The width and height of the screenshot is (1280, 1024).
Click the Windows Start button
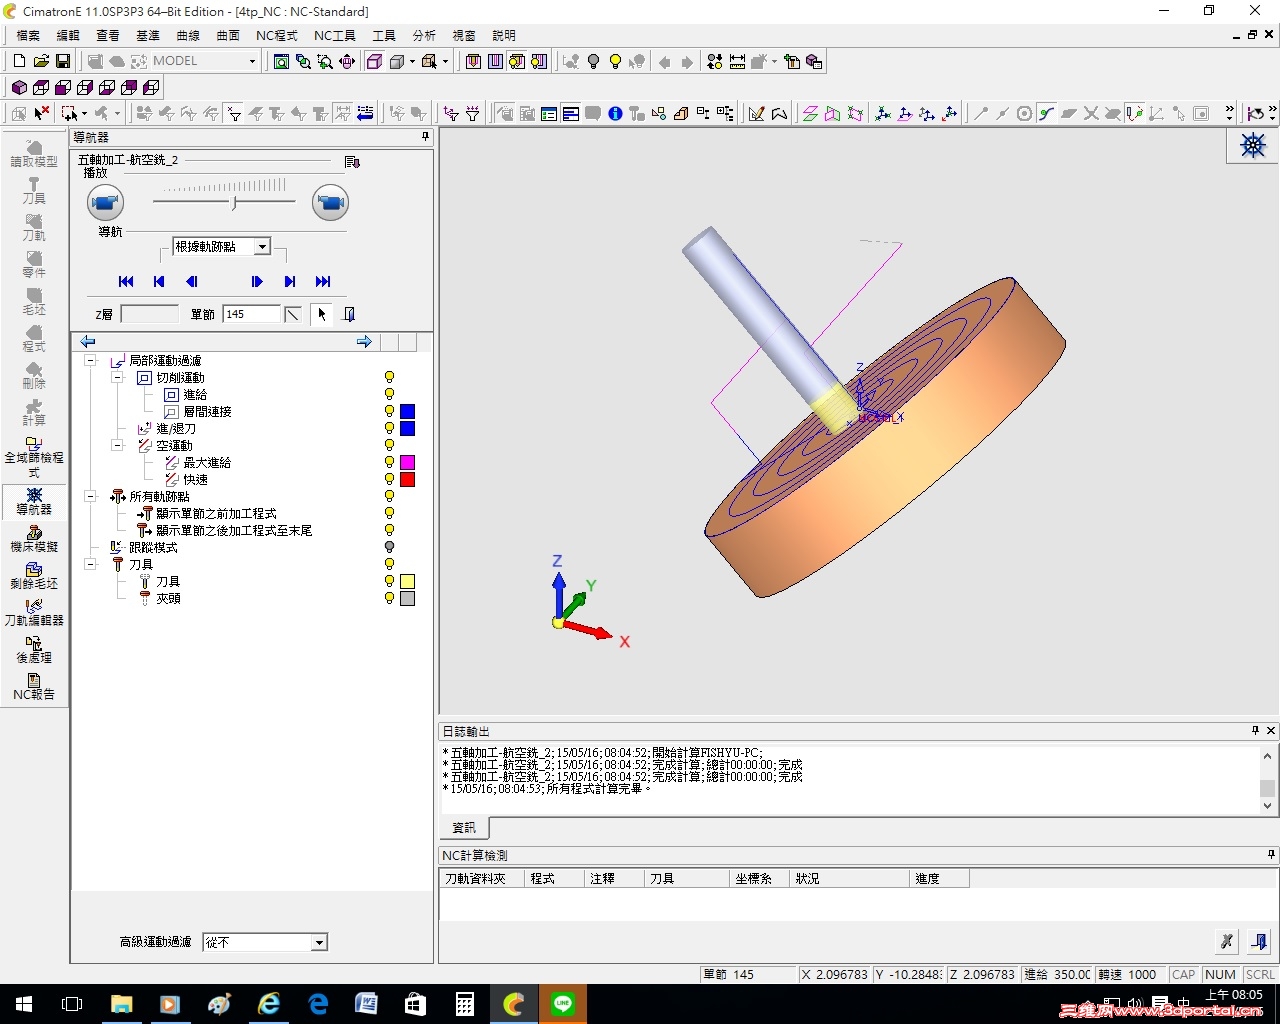point(24,1004)
